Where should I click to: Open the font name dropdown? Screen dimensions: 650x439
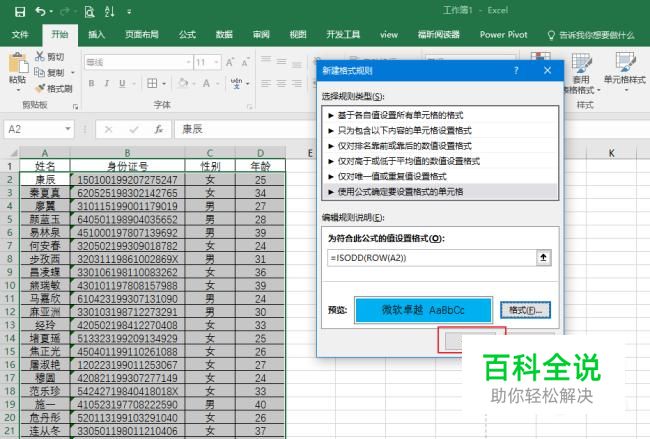click(x=189, y=63)
